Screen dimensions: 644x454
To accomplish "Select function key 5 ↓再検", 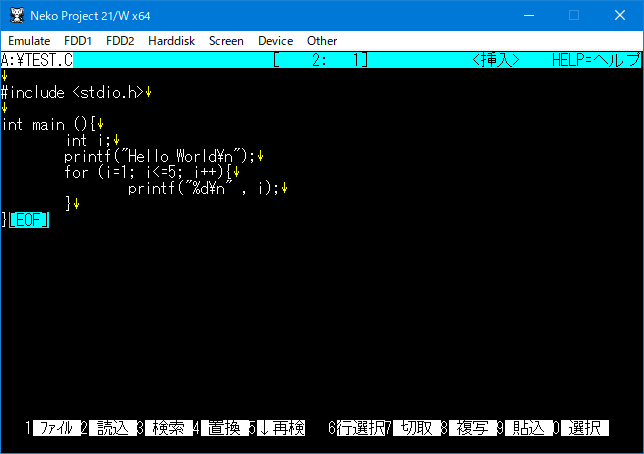I will pyautogui.click(x=281, y=428).
